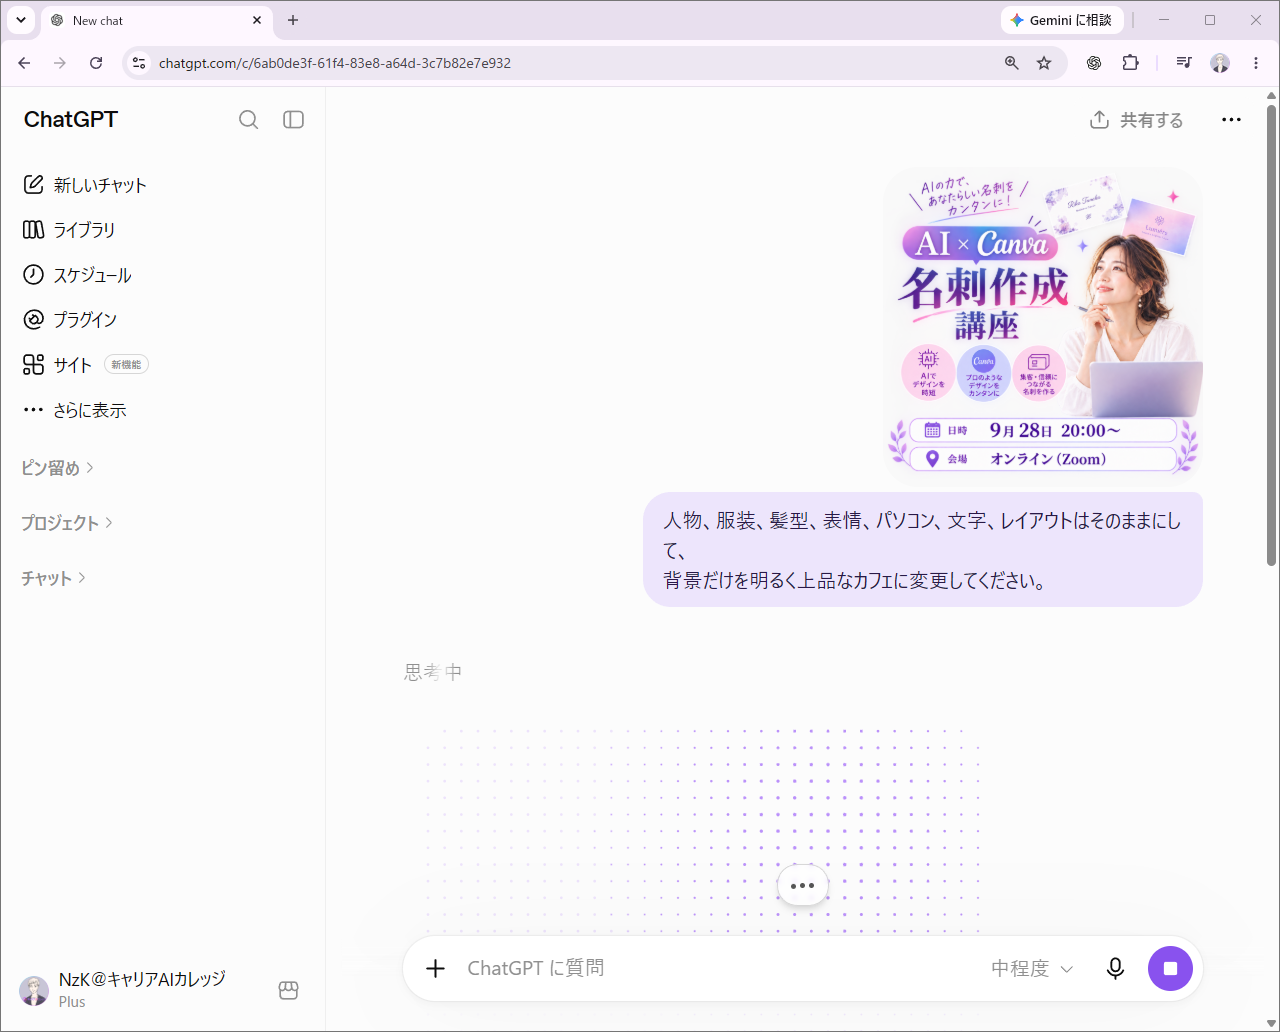Click the zoom magnifier icon in the address bar
The width and height of the screenshot is (1280, 1032).
(x=1012, y=63)
